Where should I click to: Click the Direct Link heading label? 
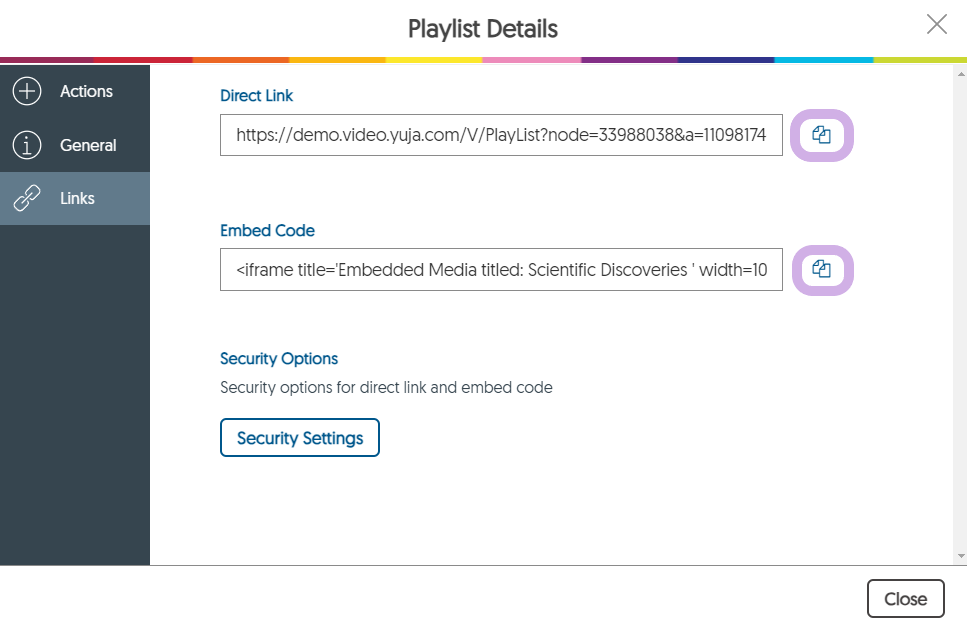coord(257,96)
